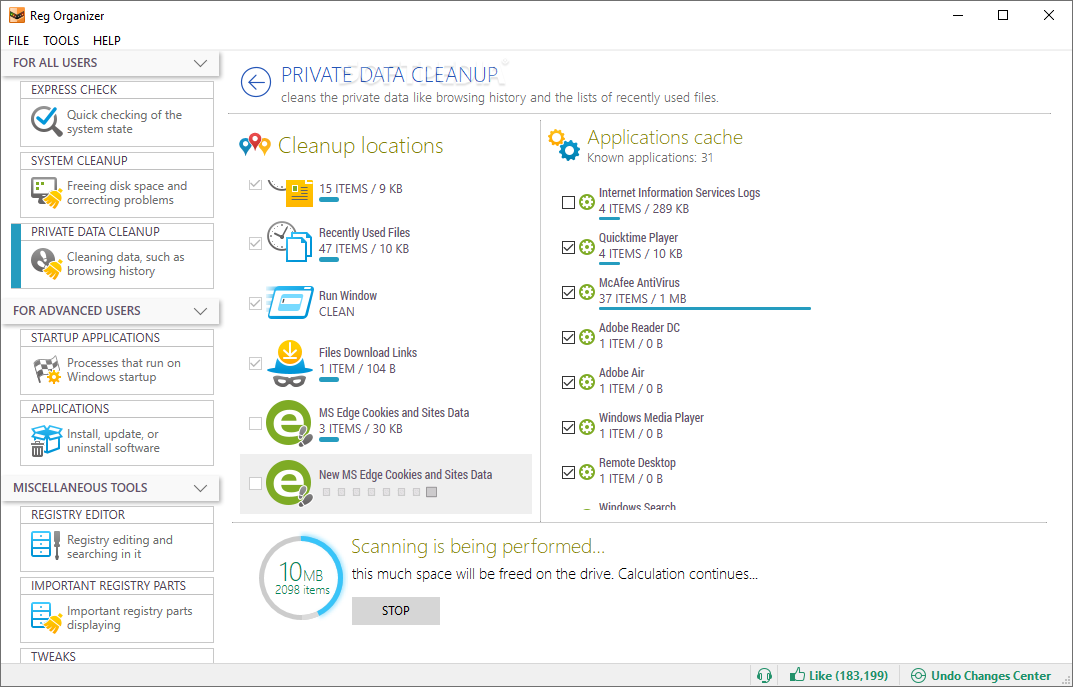Open the TOOLS menu
This screenshot has height=687, width=1073.
pos(61,40)
